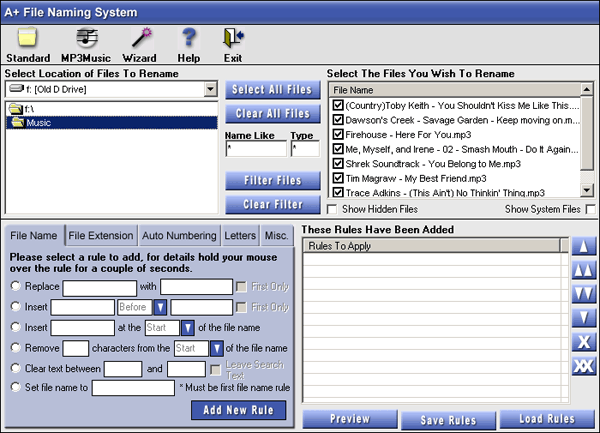Remove all rules with double X button

pos(584,366)
